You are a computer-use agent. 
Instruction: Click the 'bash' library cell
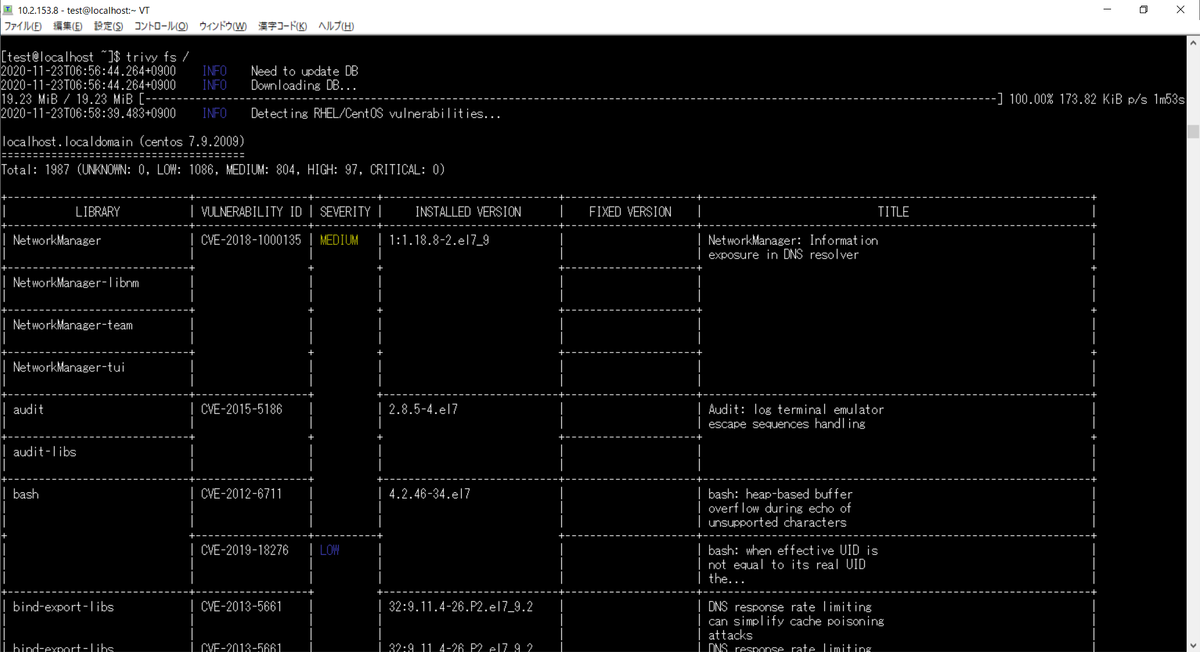[x=25, y=494]
